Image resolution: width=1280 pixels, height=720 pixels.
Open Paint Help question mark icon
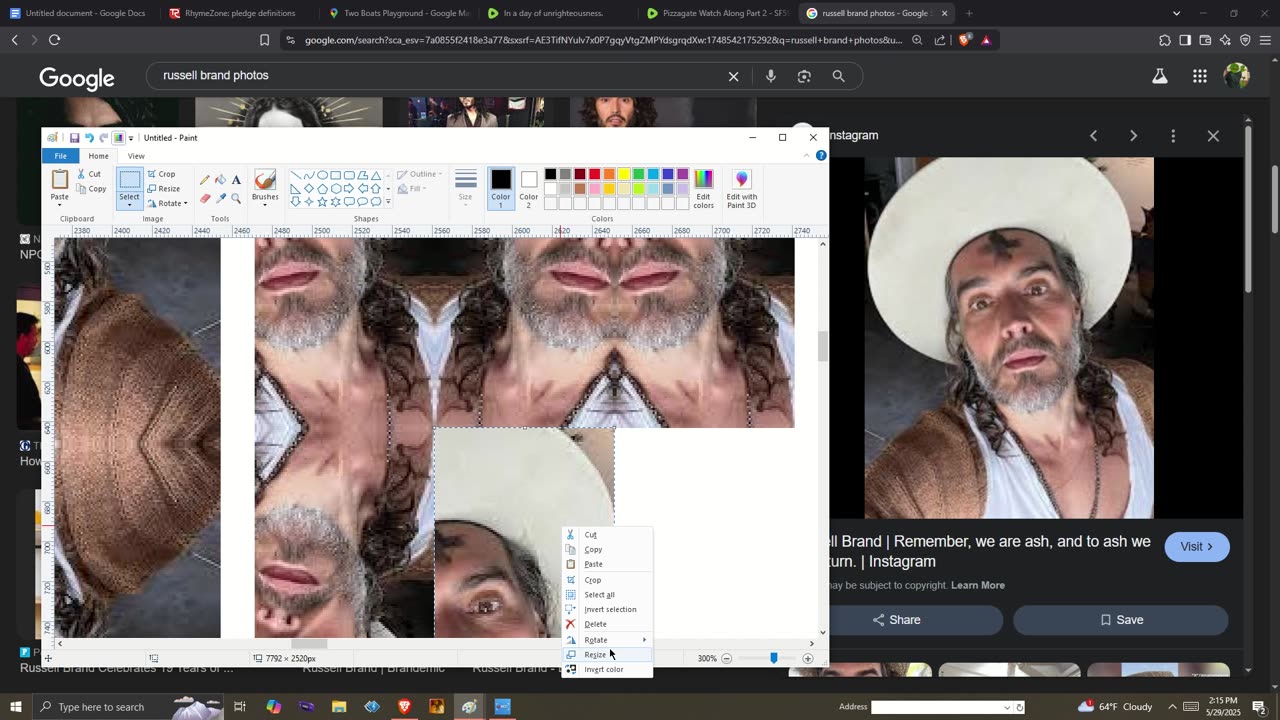[821, 156]
